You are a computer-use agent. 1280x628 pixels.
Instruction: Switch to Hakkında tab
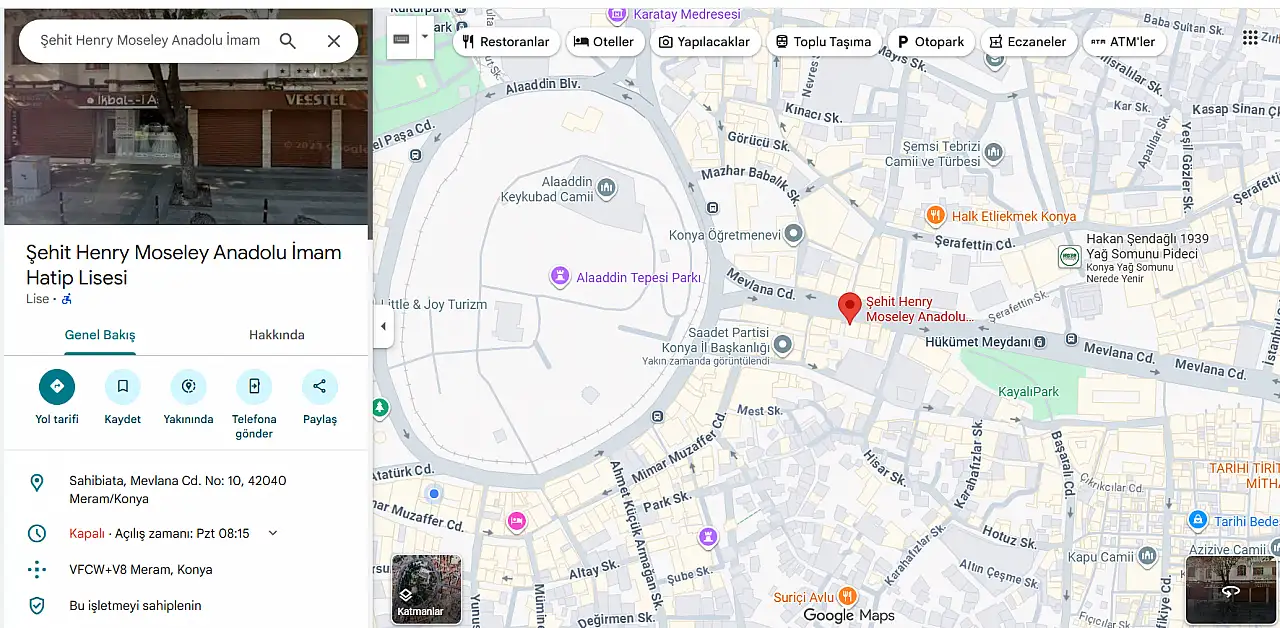tap(276, 335)
